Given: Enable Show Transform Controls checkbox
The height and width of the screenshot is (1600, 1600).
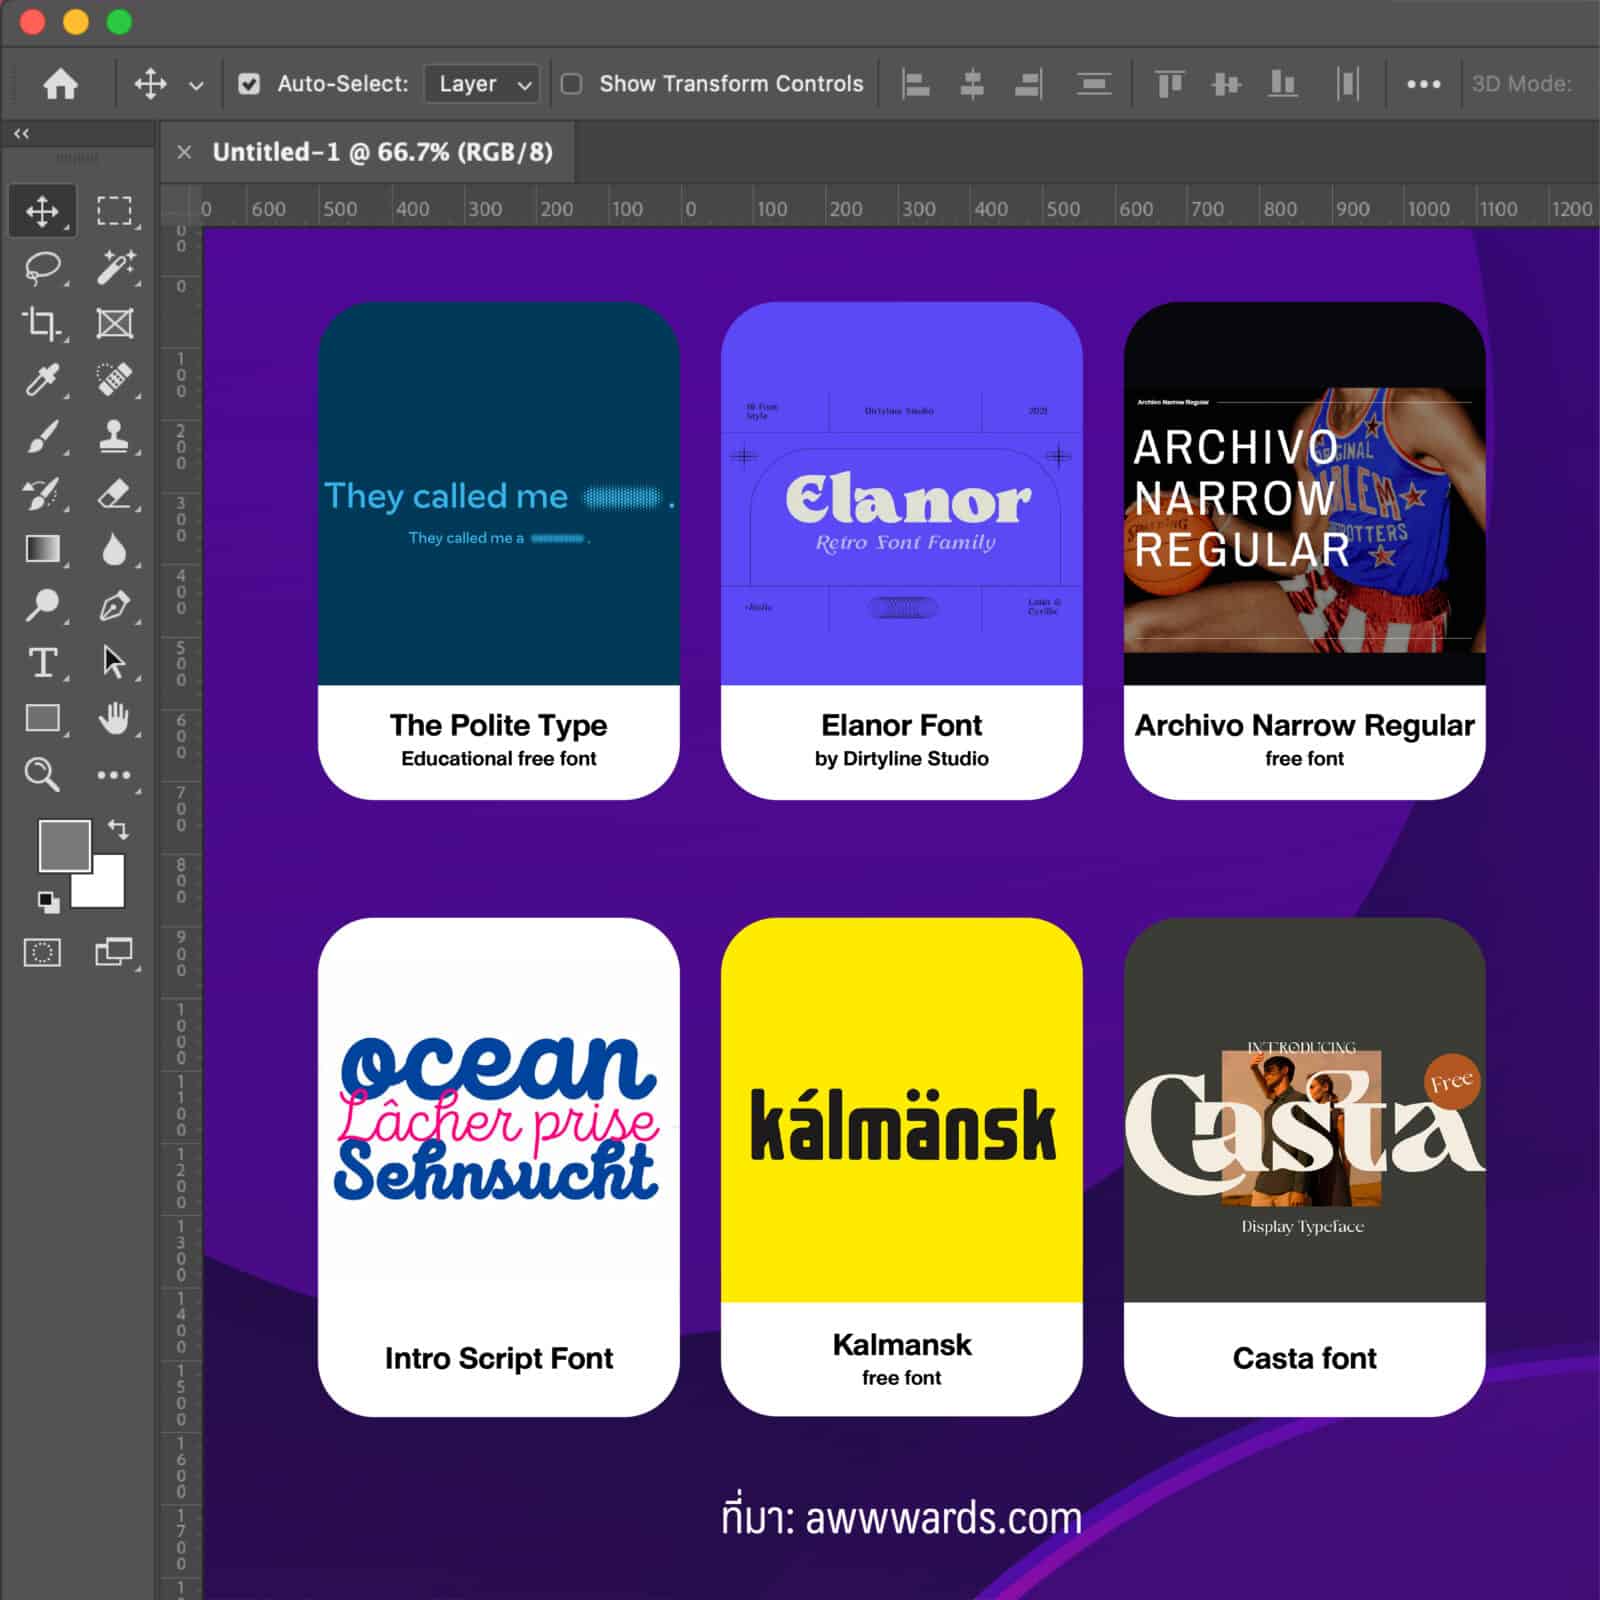Looking at the screenshot, I should point(572,84).
